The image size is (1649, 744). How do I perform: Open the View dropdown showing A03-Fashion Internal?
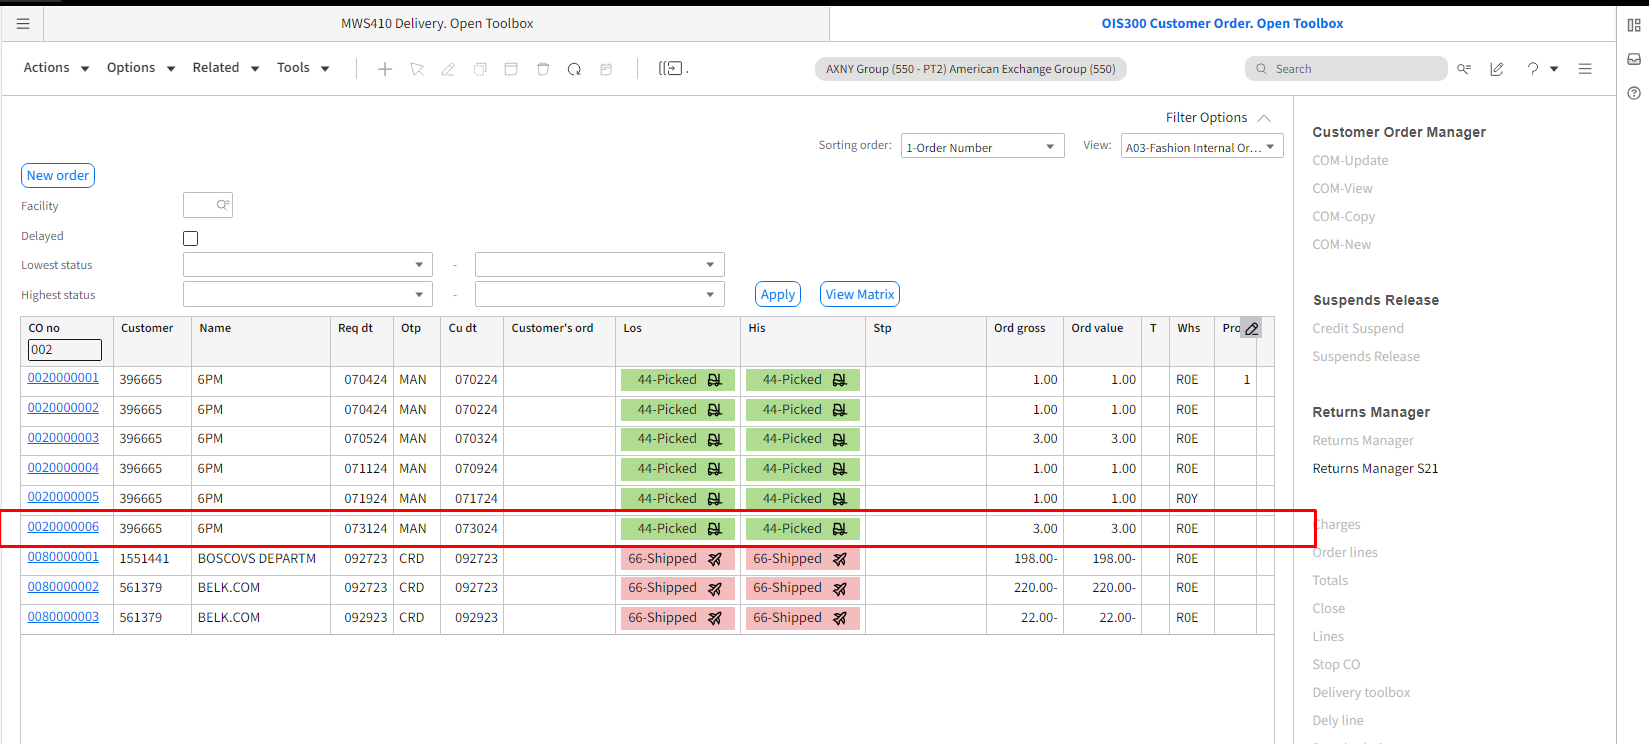pyautogui.click(x=1201, y=147)
